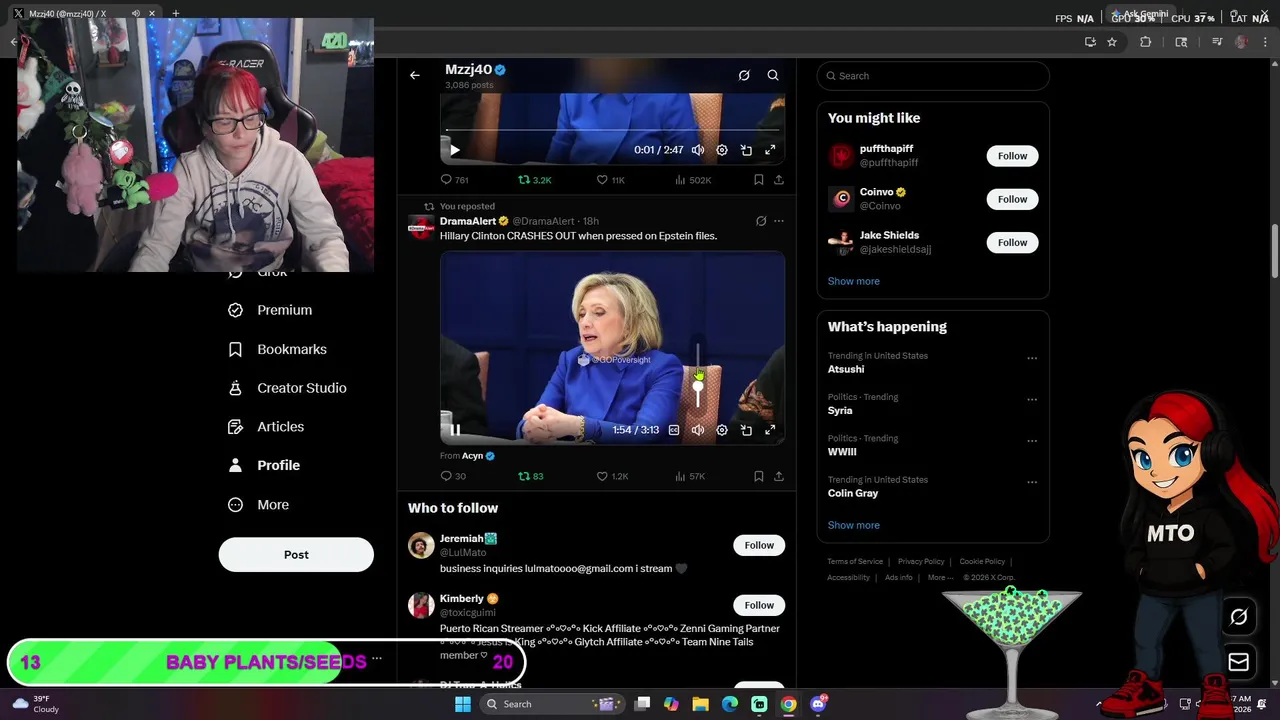Expand footer More dropdown
This screenshot has width=1280, height=720.
[940, 577]
